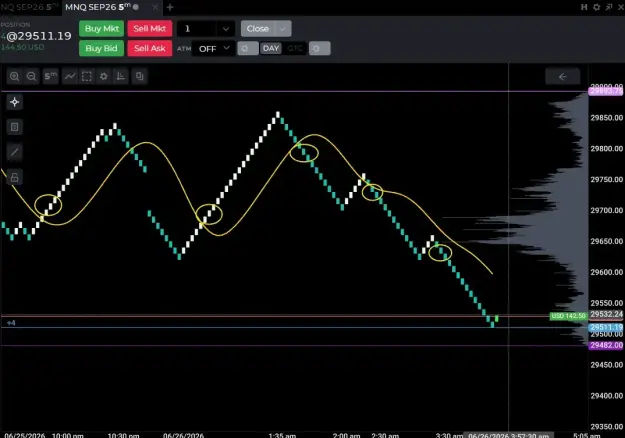This screenshot has width=625, height=438.
Task: Click the back arrow button on chart
Action: pyautogui.click(x=562, y=77)
